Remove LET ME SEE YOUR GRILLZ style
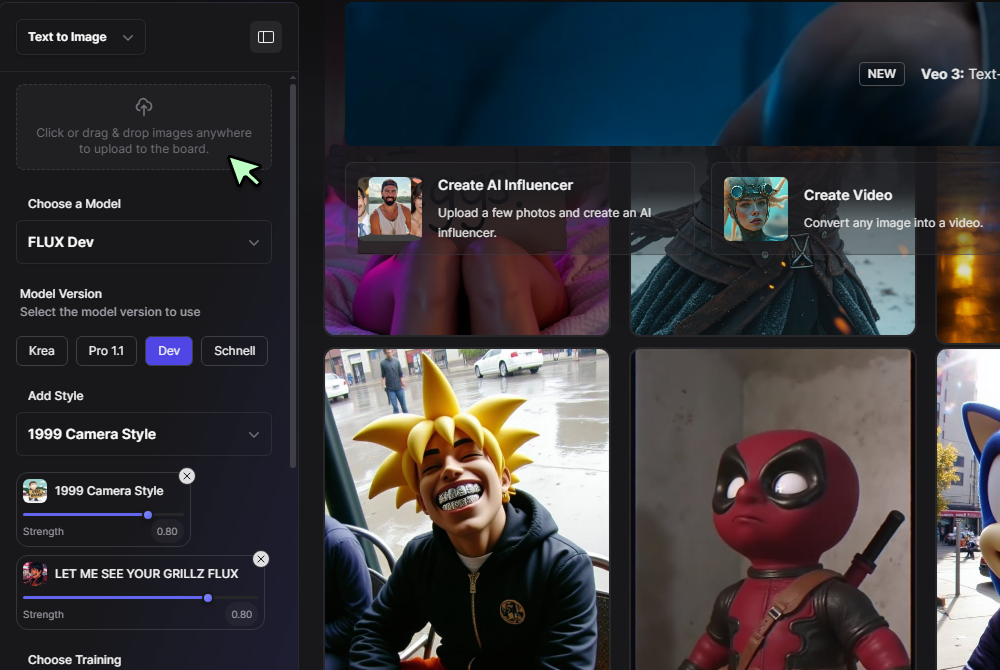This screenshot has width=1000, height=670. (261, 559)
